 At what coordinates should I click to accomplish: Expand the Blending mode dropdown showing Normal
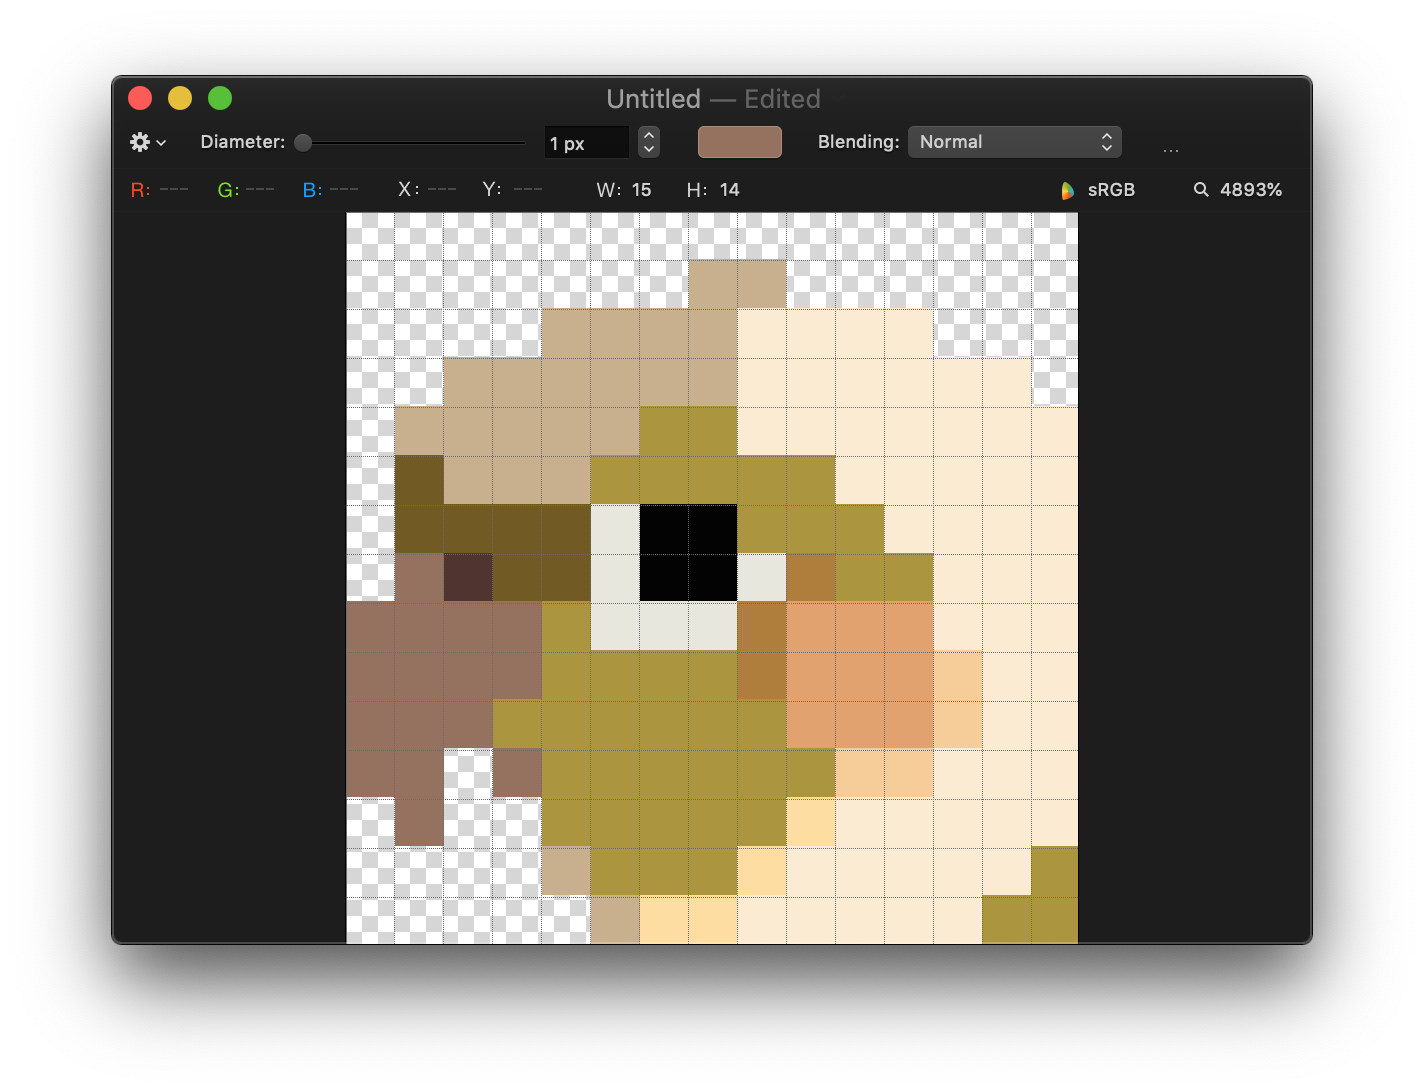pyautogui.click(x=1014, y=142)
